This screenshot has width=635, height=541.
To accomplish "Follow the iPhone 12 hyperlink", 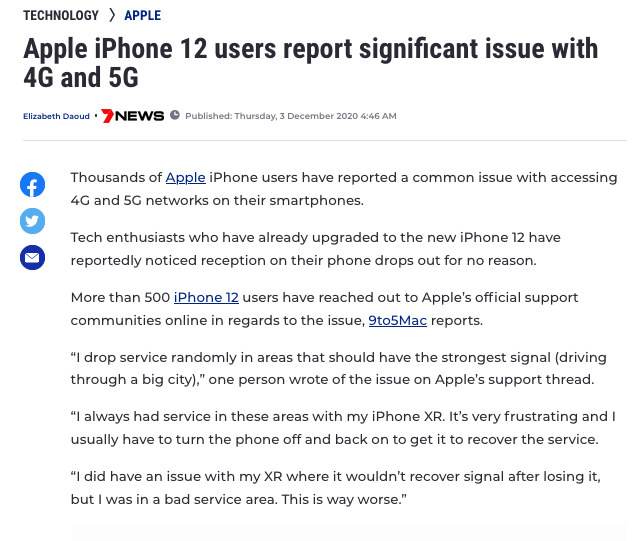I will (x=206, y=297).
